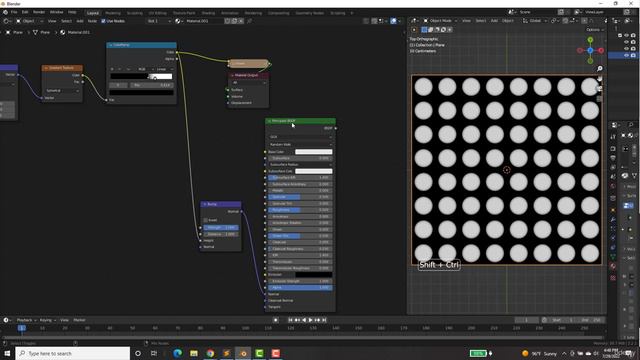The image size is (640, 360).
Task: Unlink the material with the X icon
Action: [x=241, y=21]
